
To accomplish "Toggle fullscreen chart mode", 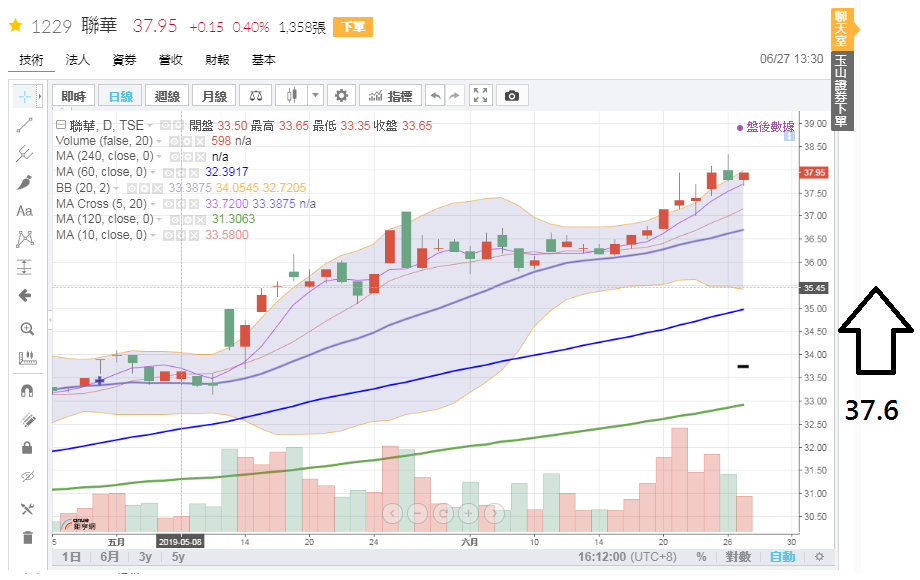I will click(x=481, y=96).
